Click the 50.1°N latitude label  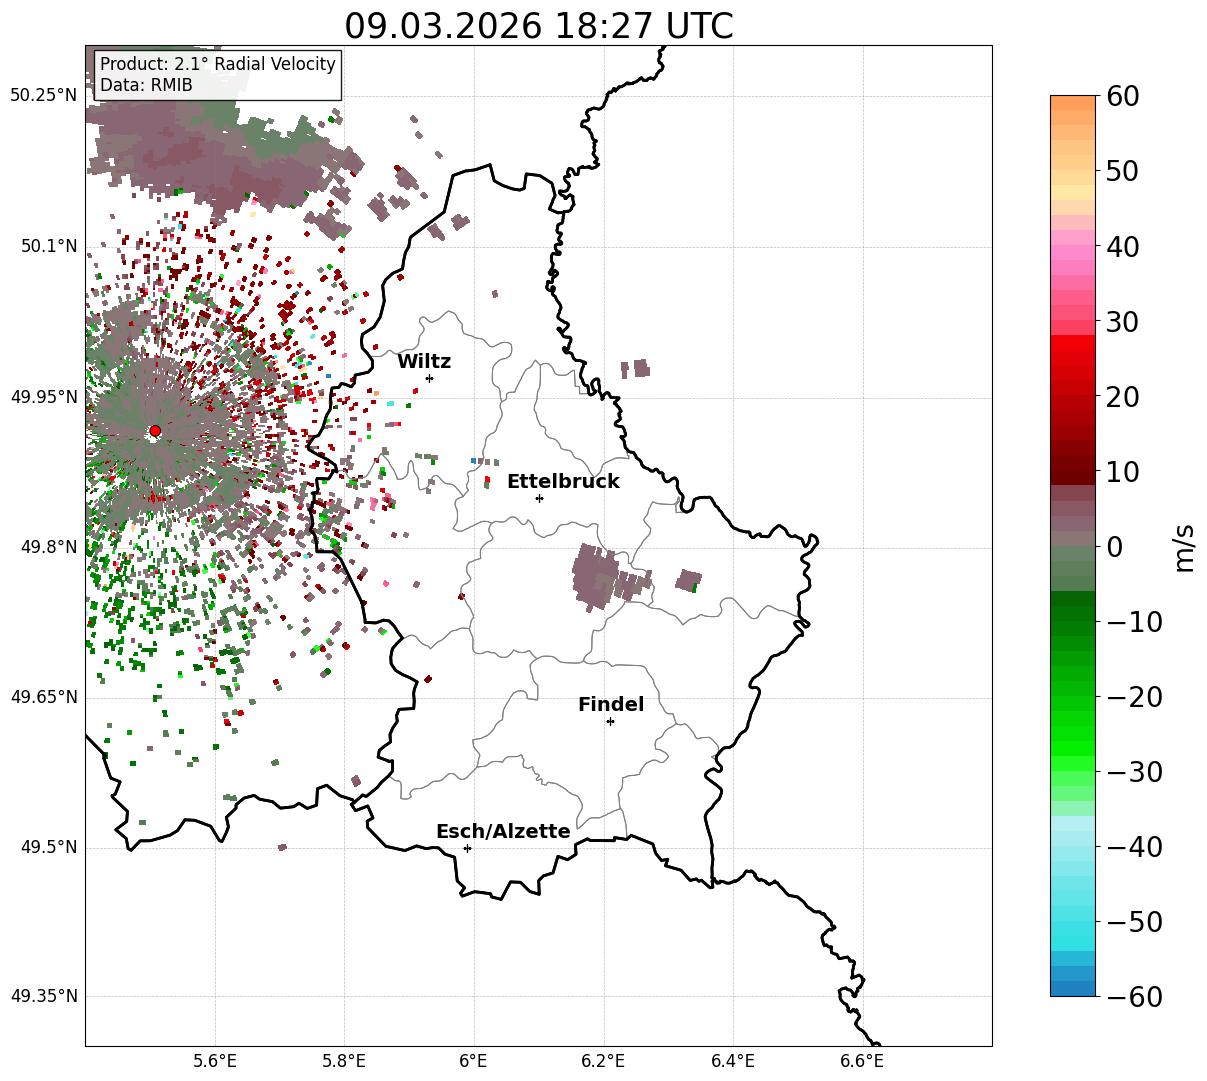(48, 246)
